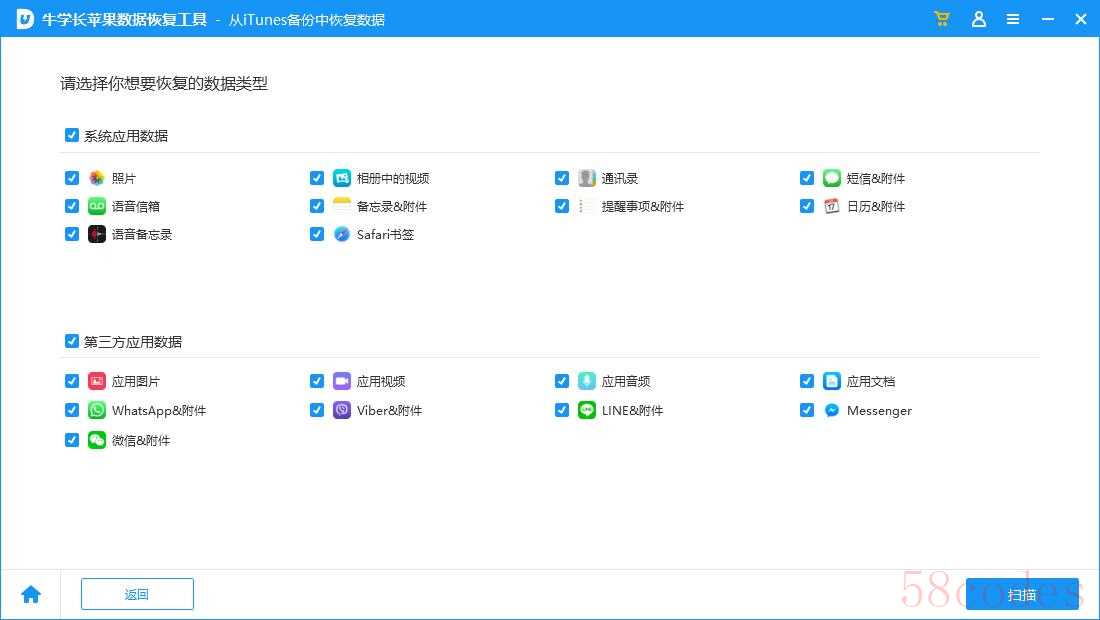The width and height of the screenshot is (1100, 620).
Task: Uncheck the LINE&附件 checkbox
Action: click(562, 410)
